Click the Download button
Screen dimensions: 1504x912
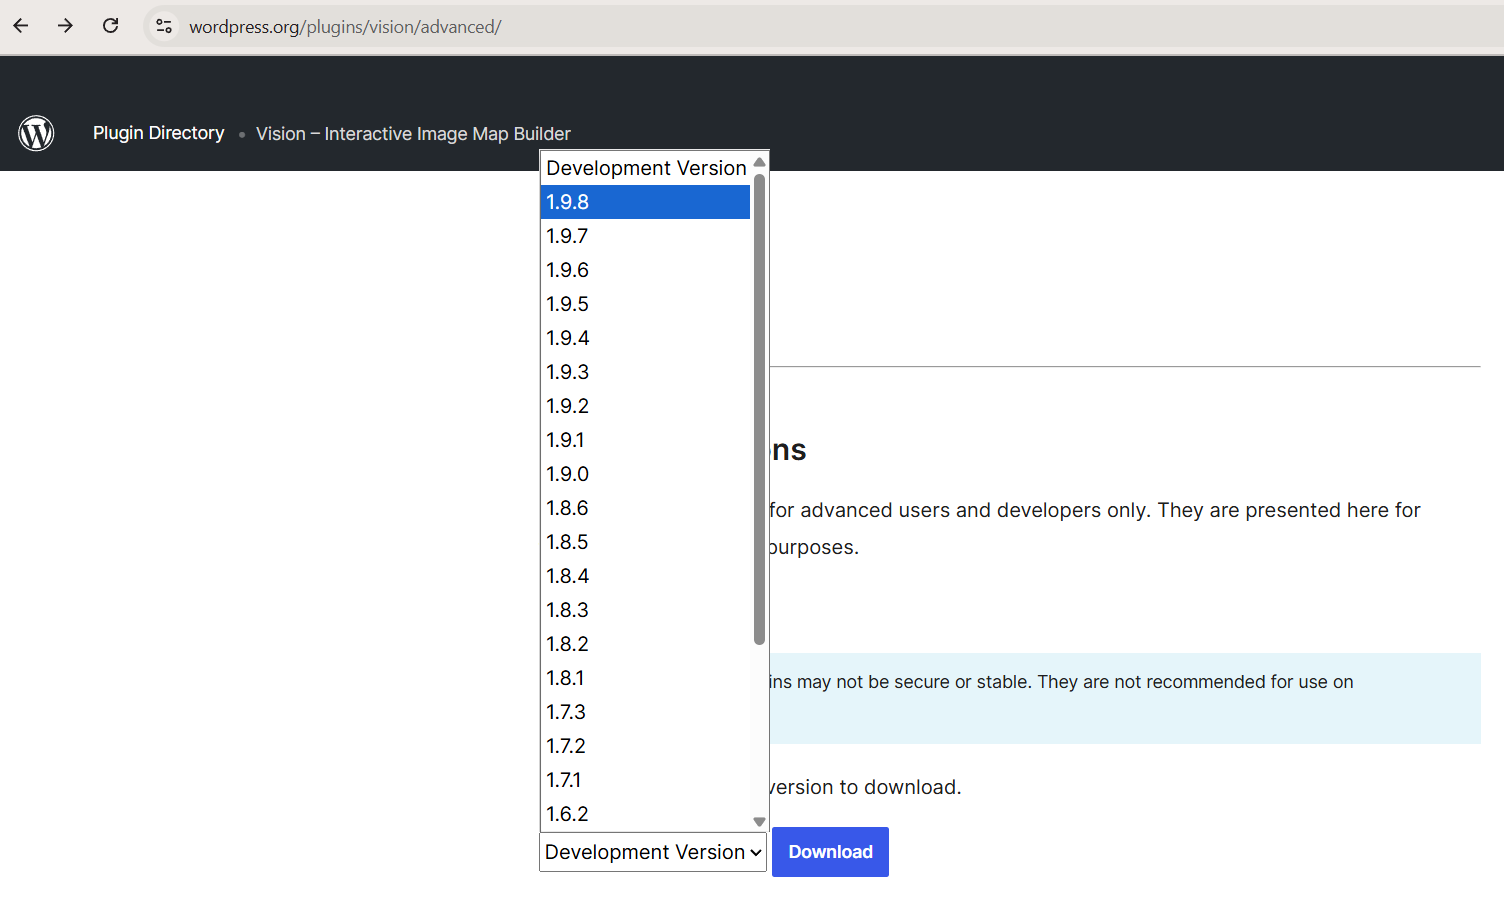pos(830,852)
